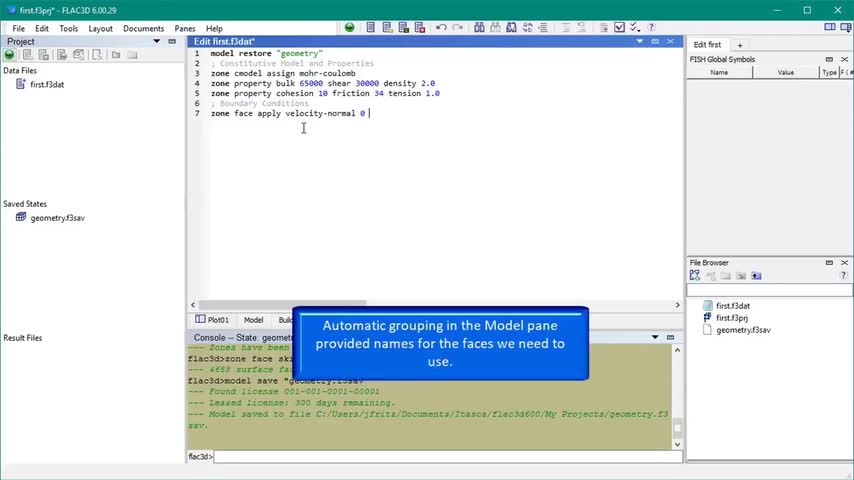The height and width of the screenshot is (480, 854).
Task: Open the Tools menu
Action: coord(69,28)
